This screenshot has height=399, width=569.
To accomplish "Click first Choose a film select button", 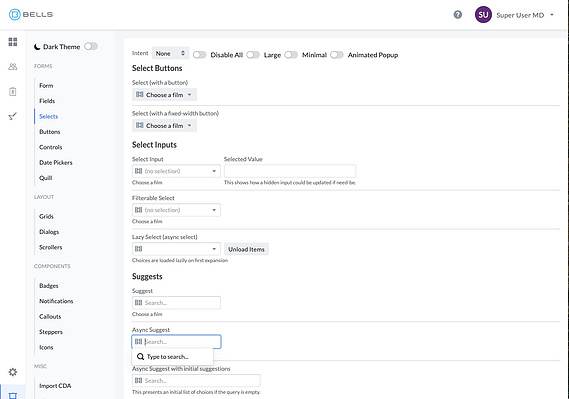I will 164,95.
